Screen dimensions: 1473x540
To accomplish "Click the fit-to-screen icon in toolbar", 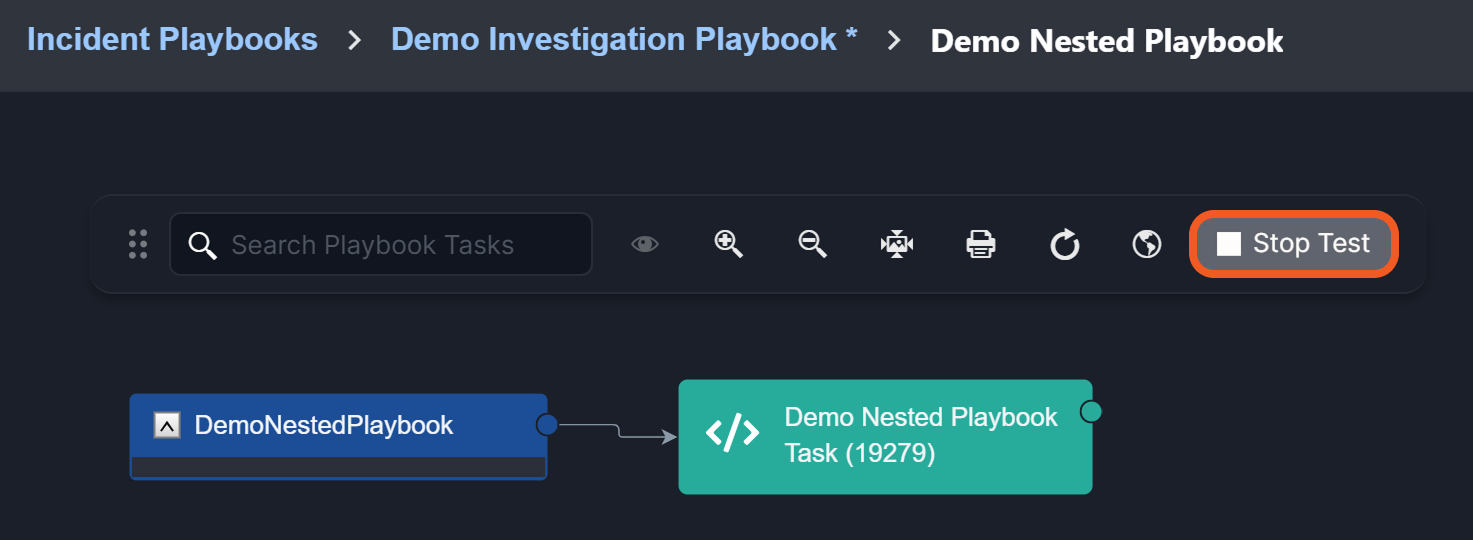I will coord(897,244).
